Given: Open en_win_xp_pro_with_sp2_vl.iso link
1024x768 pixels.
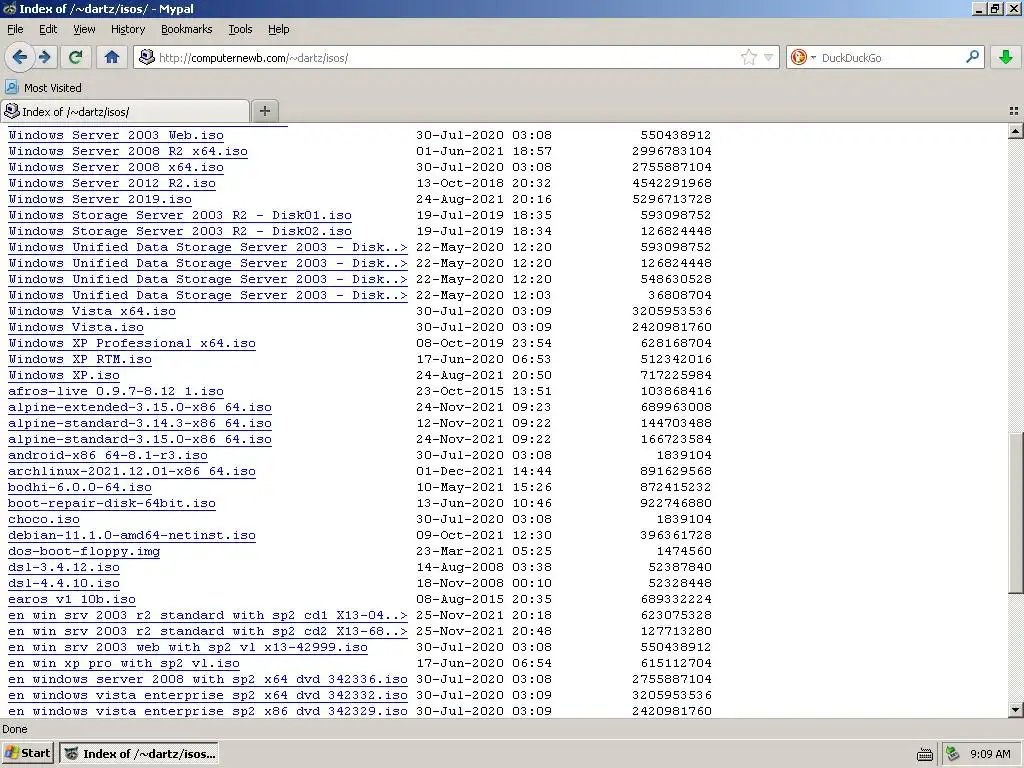Looking at the screenshot, I should point(124,663).
